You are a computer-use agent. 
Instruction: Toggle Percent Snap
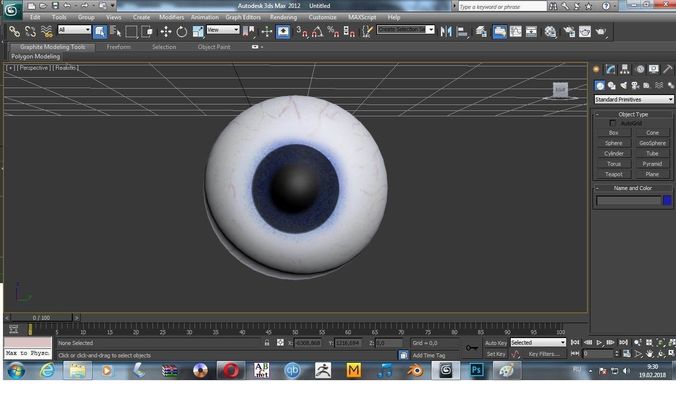[x=333, y=31]
